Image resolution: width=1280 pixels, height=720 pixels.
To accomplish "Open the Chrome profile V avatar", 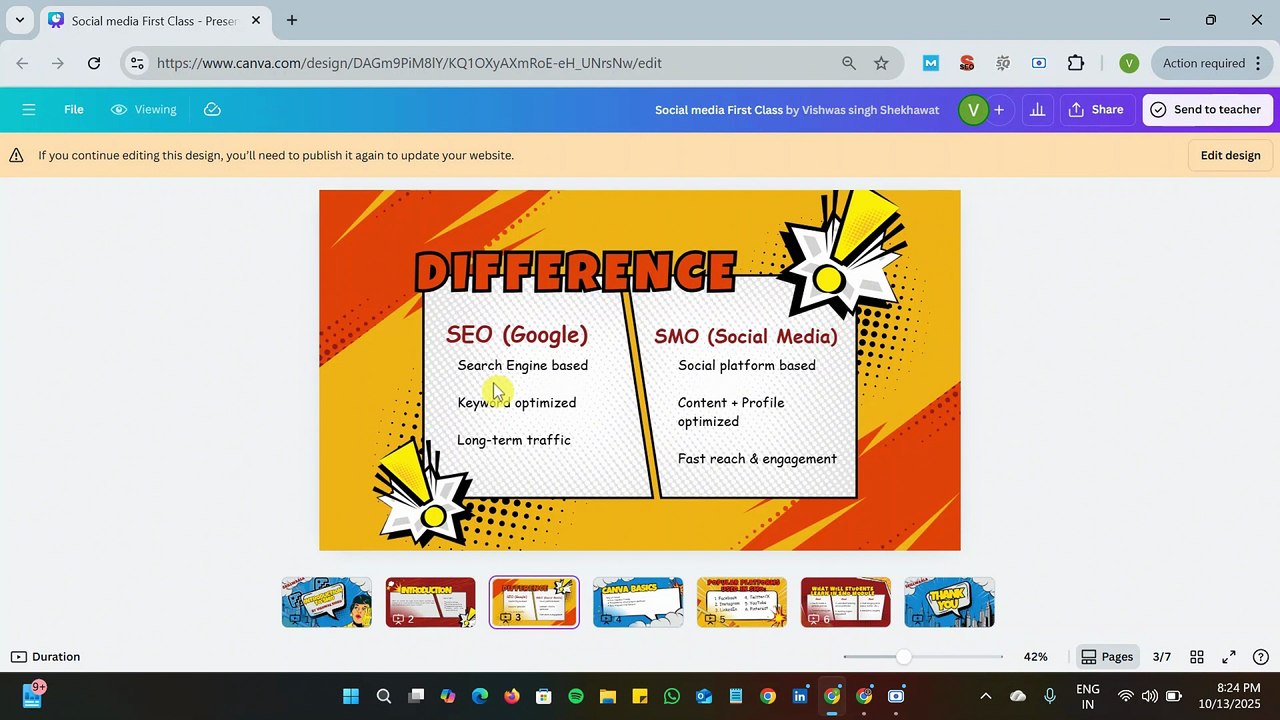I will tap(1129, 63).
